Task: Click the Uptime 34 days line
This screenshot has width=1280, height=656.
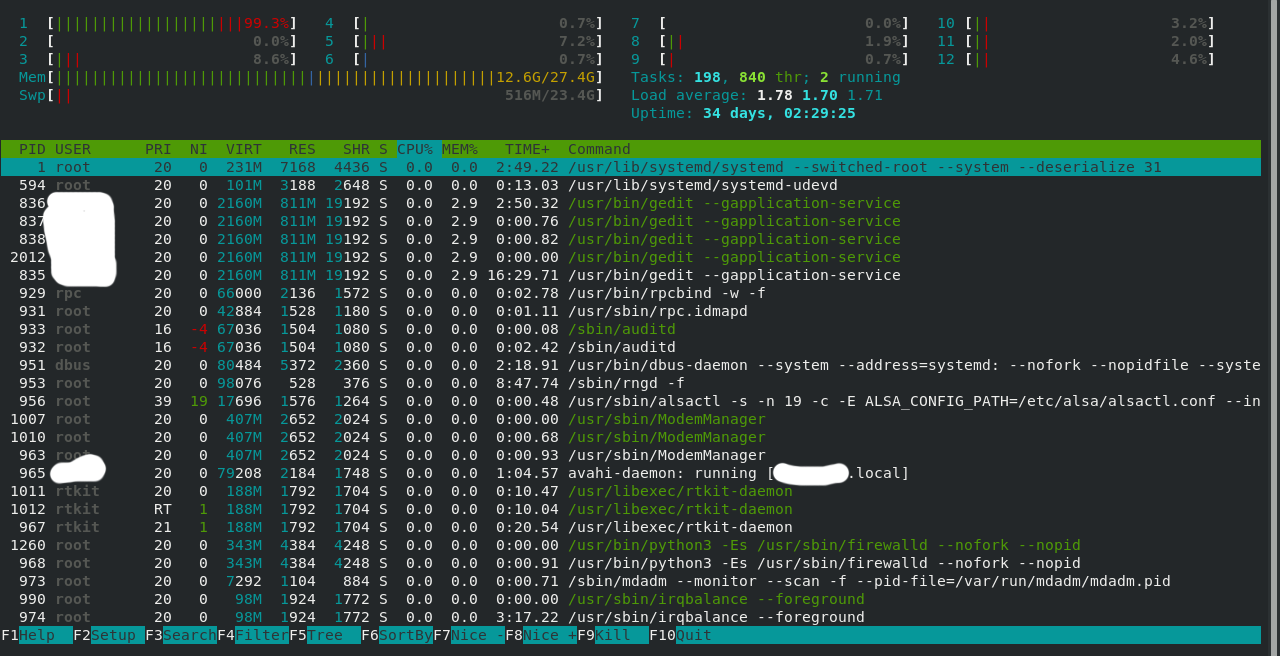Action: tap(743, 113)
